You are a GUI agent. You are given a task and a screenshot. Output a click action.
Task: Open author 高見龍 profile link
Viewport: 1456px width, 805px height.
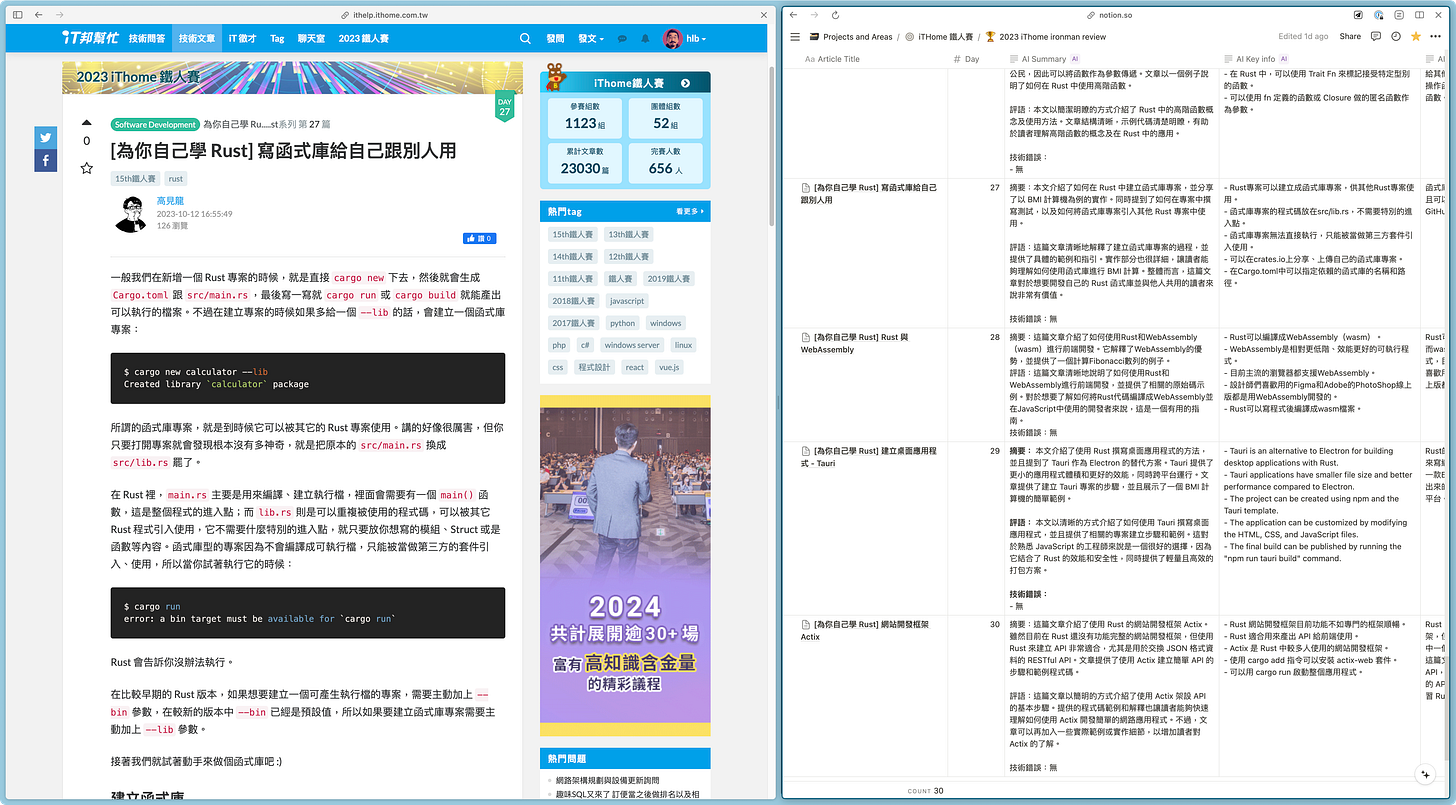coord(171,200)
